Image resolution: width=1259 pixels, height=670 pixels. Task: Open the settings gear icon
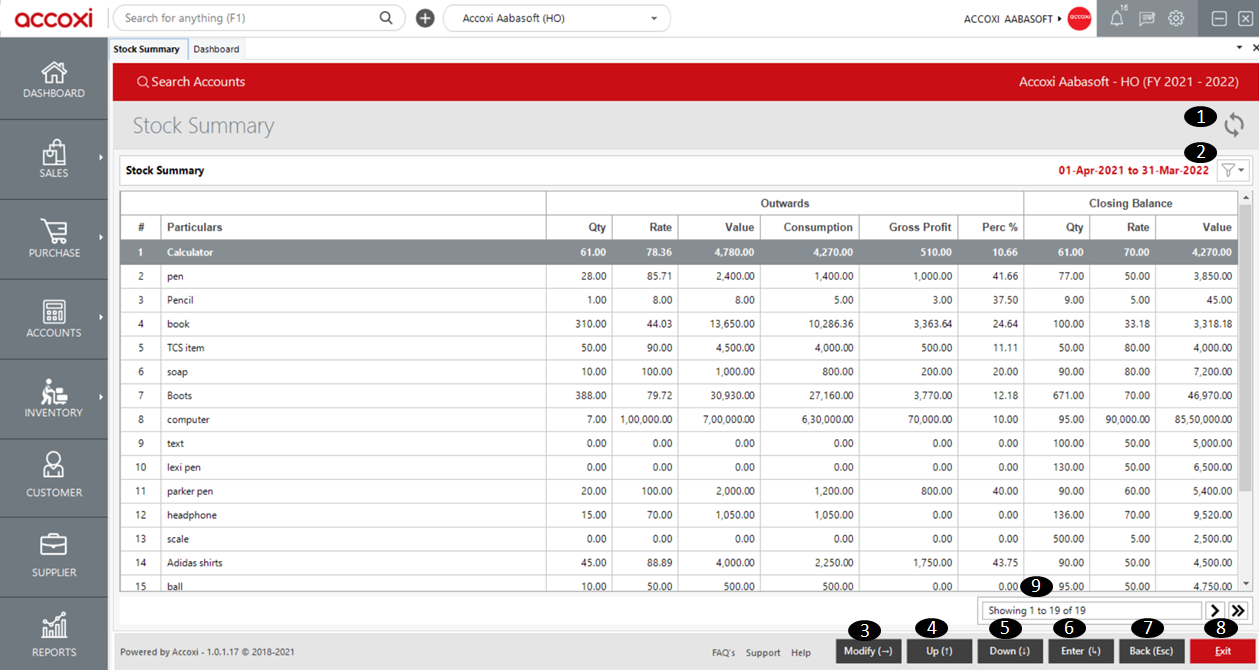[1176, 18]
